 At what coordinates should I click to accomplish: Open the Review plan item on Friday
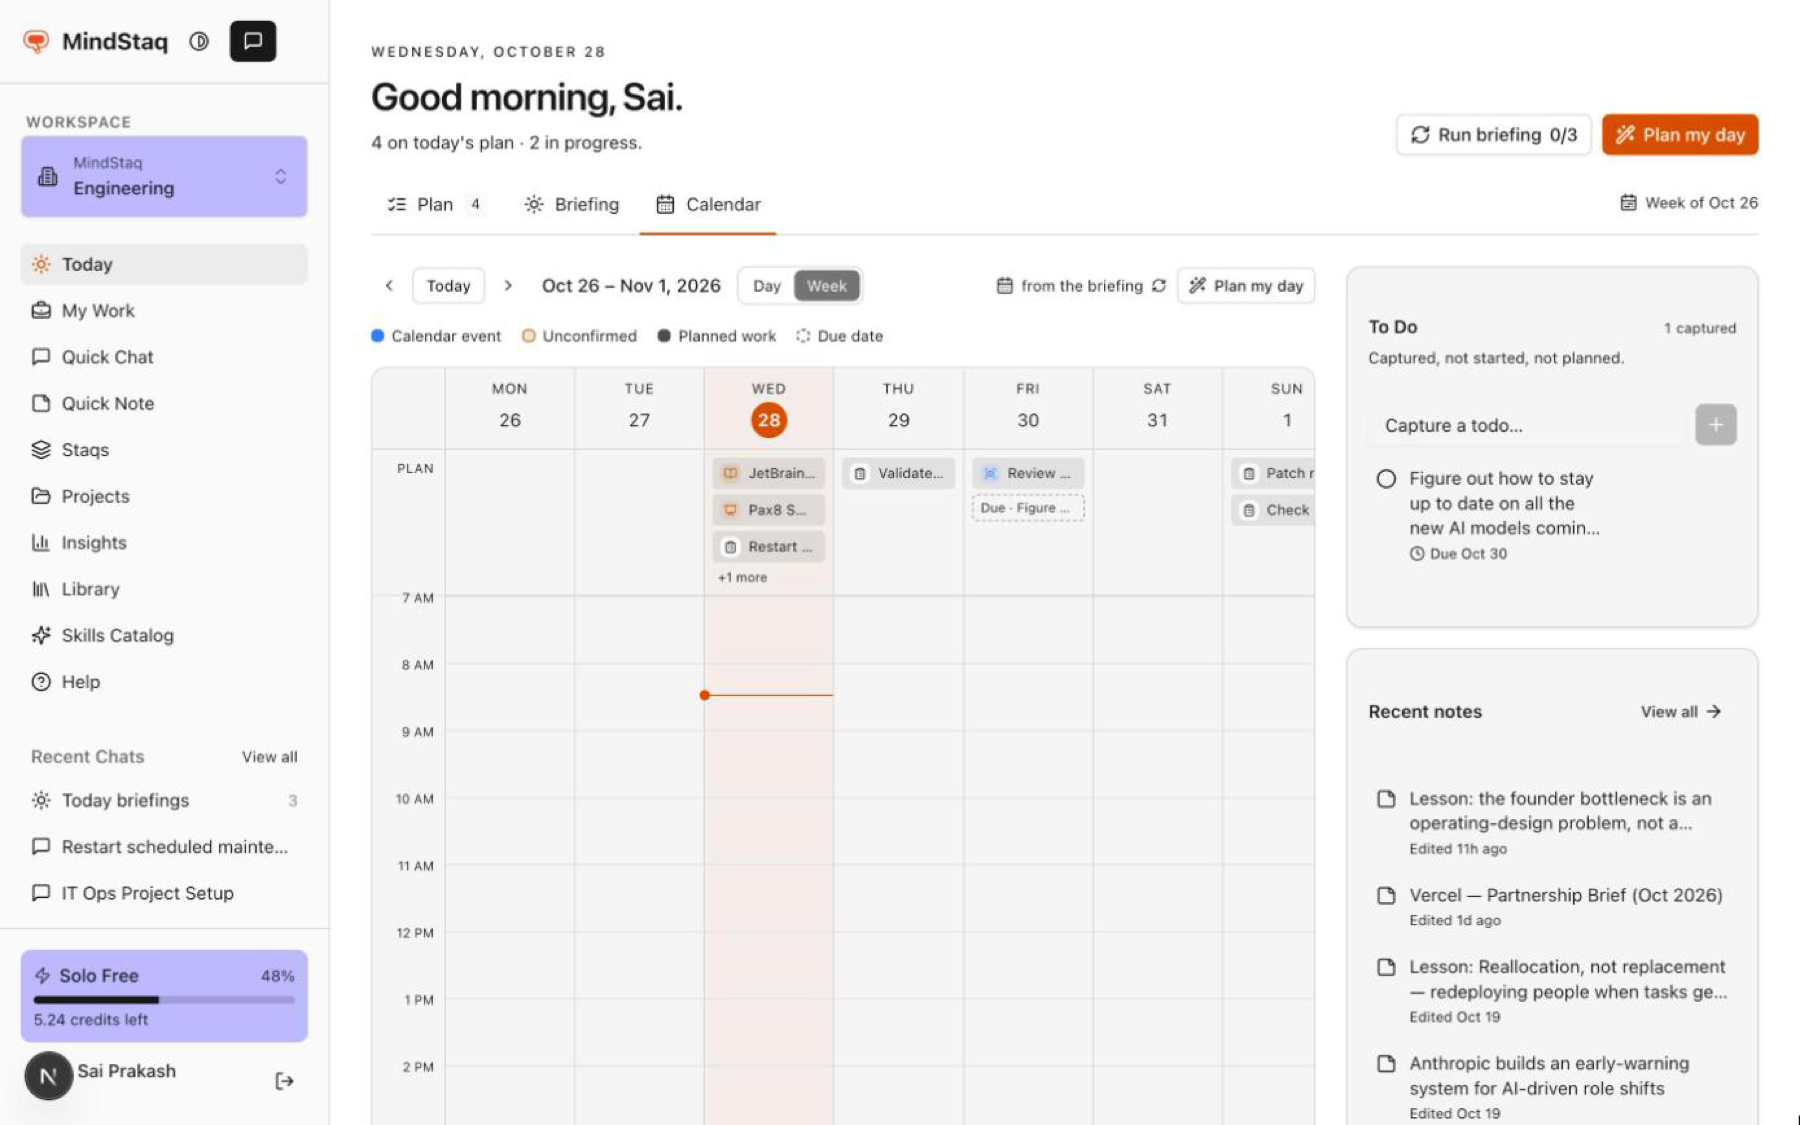pos(1028,473)
